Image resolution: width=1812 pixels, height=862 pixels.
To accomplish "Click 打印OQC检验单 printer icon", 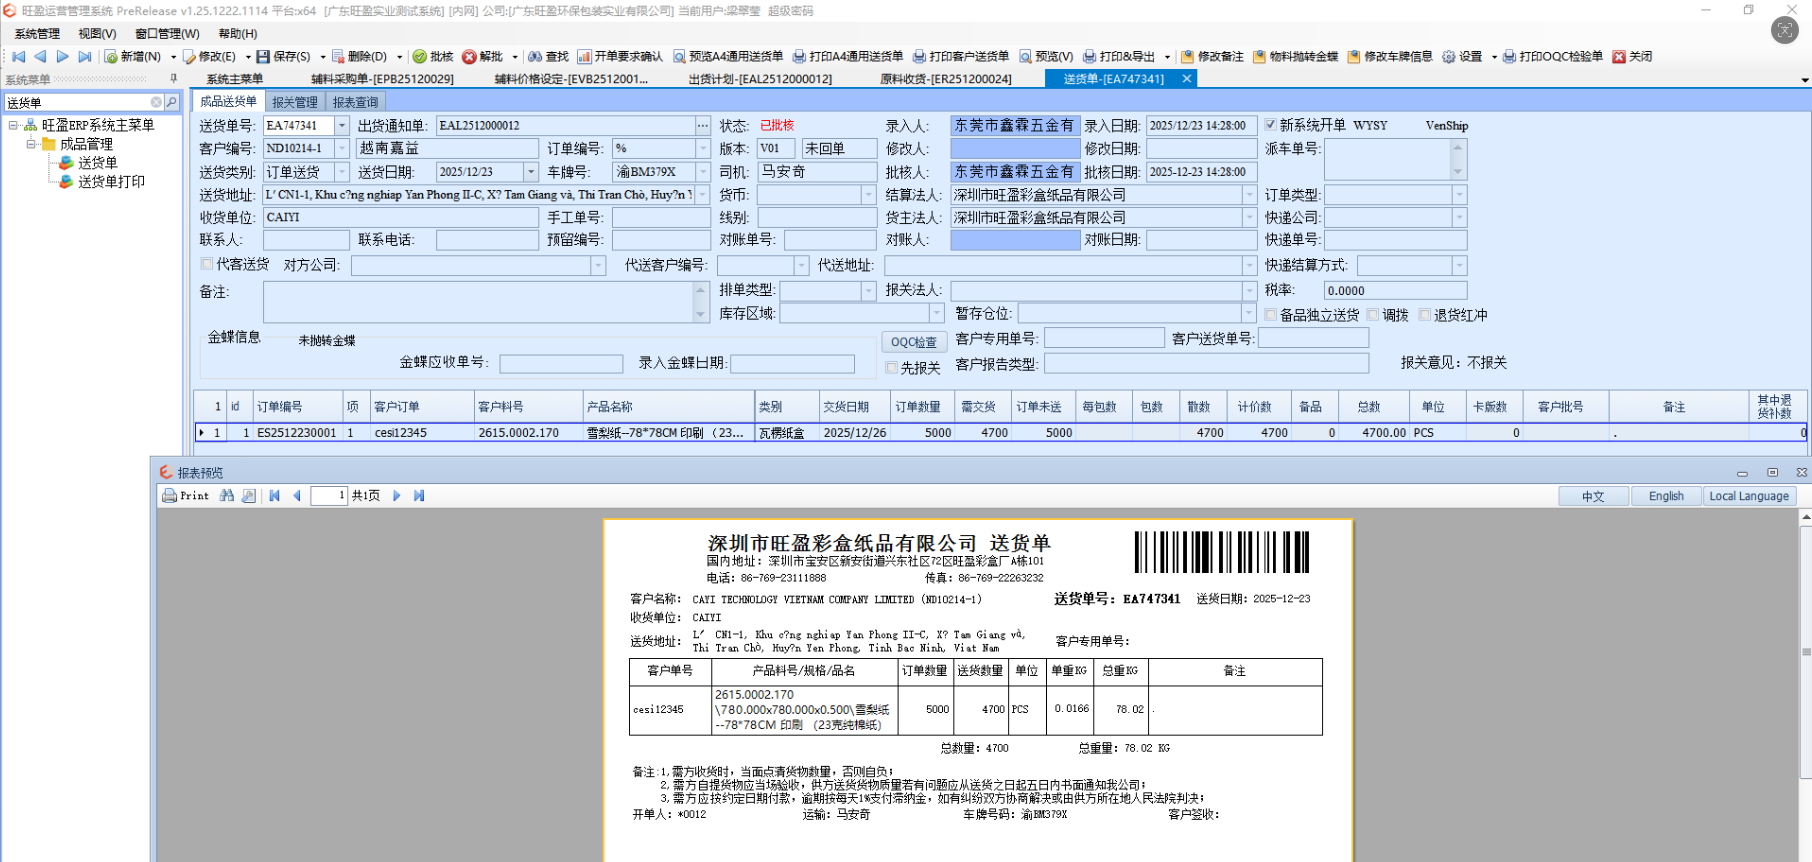I will (1509, 57).
